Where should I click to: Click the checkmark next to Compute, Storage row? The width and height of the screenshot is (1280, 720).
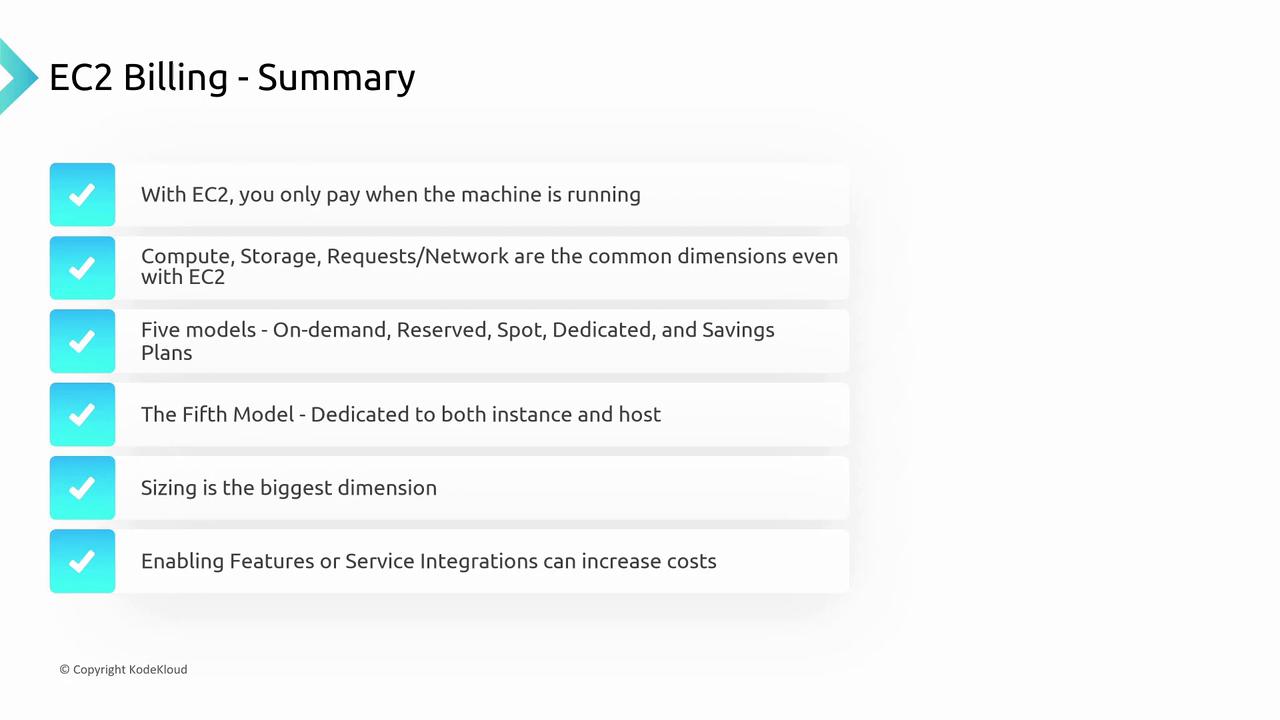82,268
